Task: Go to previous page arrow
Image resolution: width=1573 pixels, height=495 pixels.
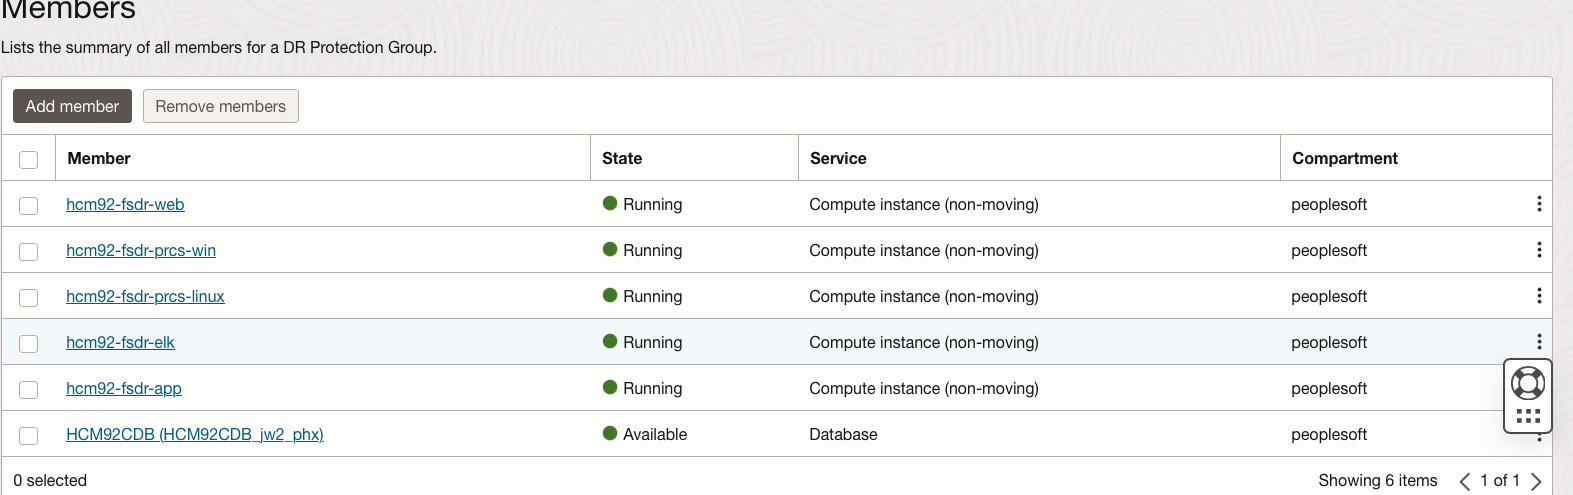Action: tap(1465, 482)
